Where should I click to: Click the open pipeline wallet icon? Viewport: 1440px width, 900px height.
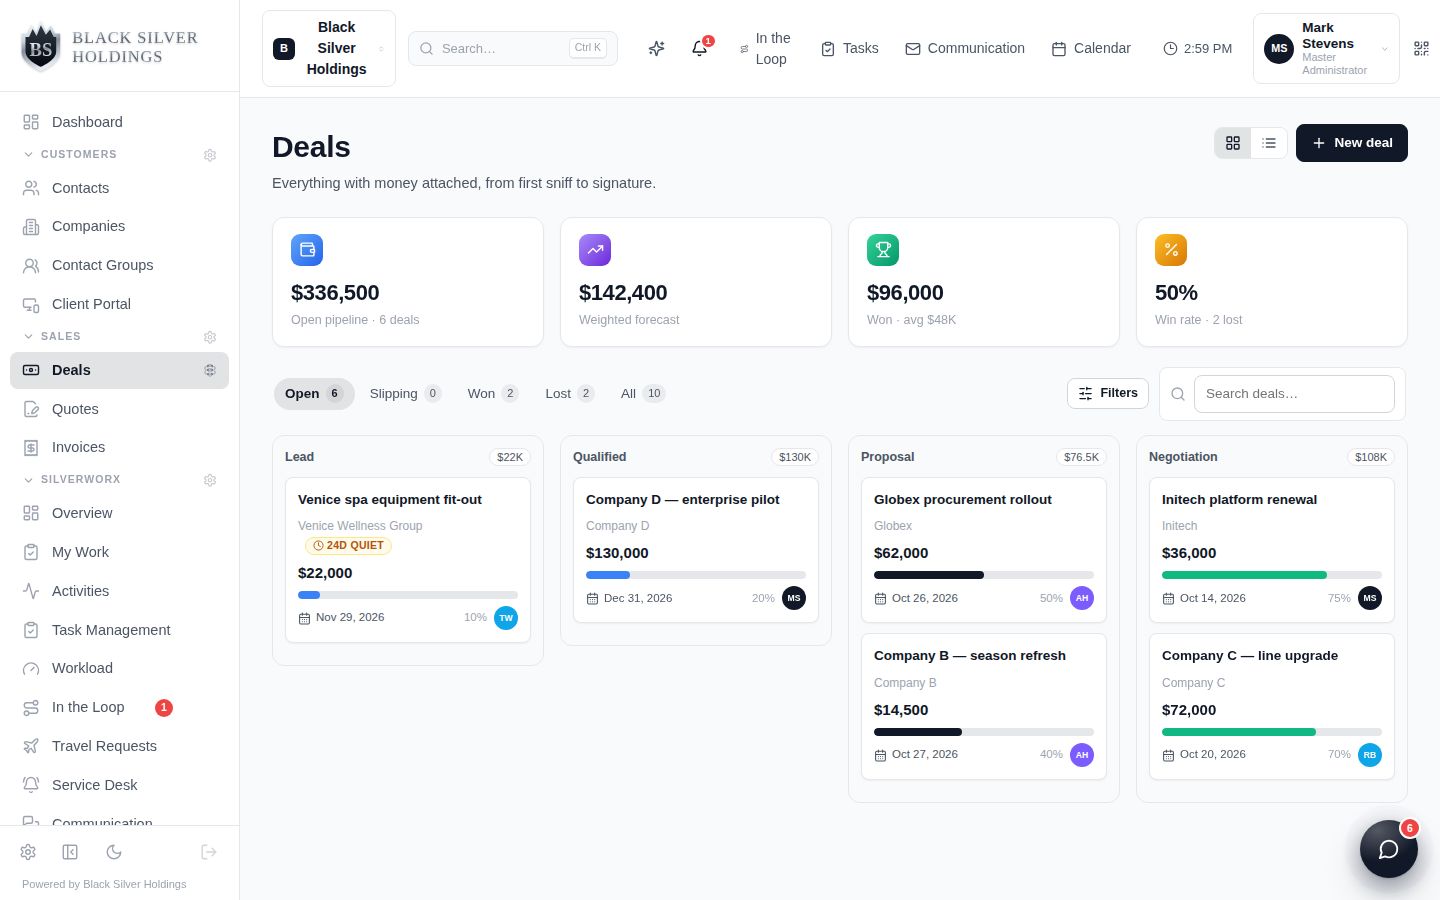[x=307, y=250]
